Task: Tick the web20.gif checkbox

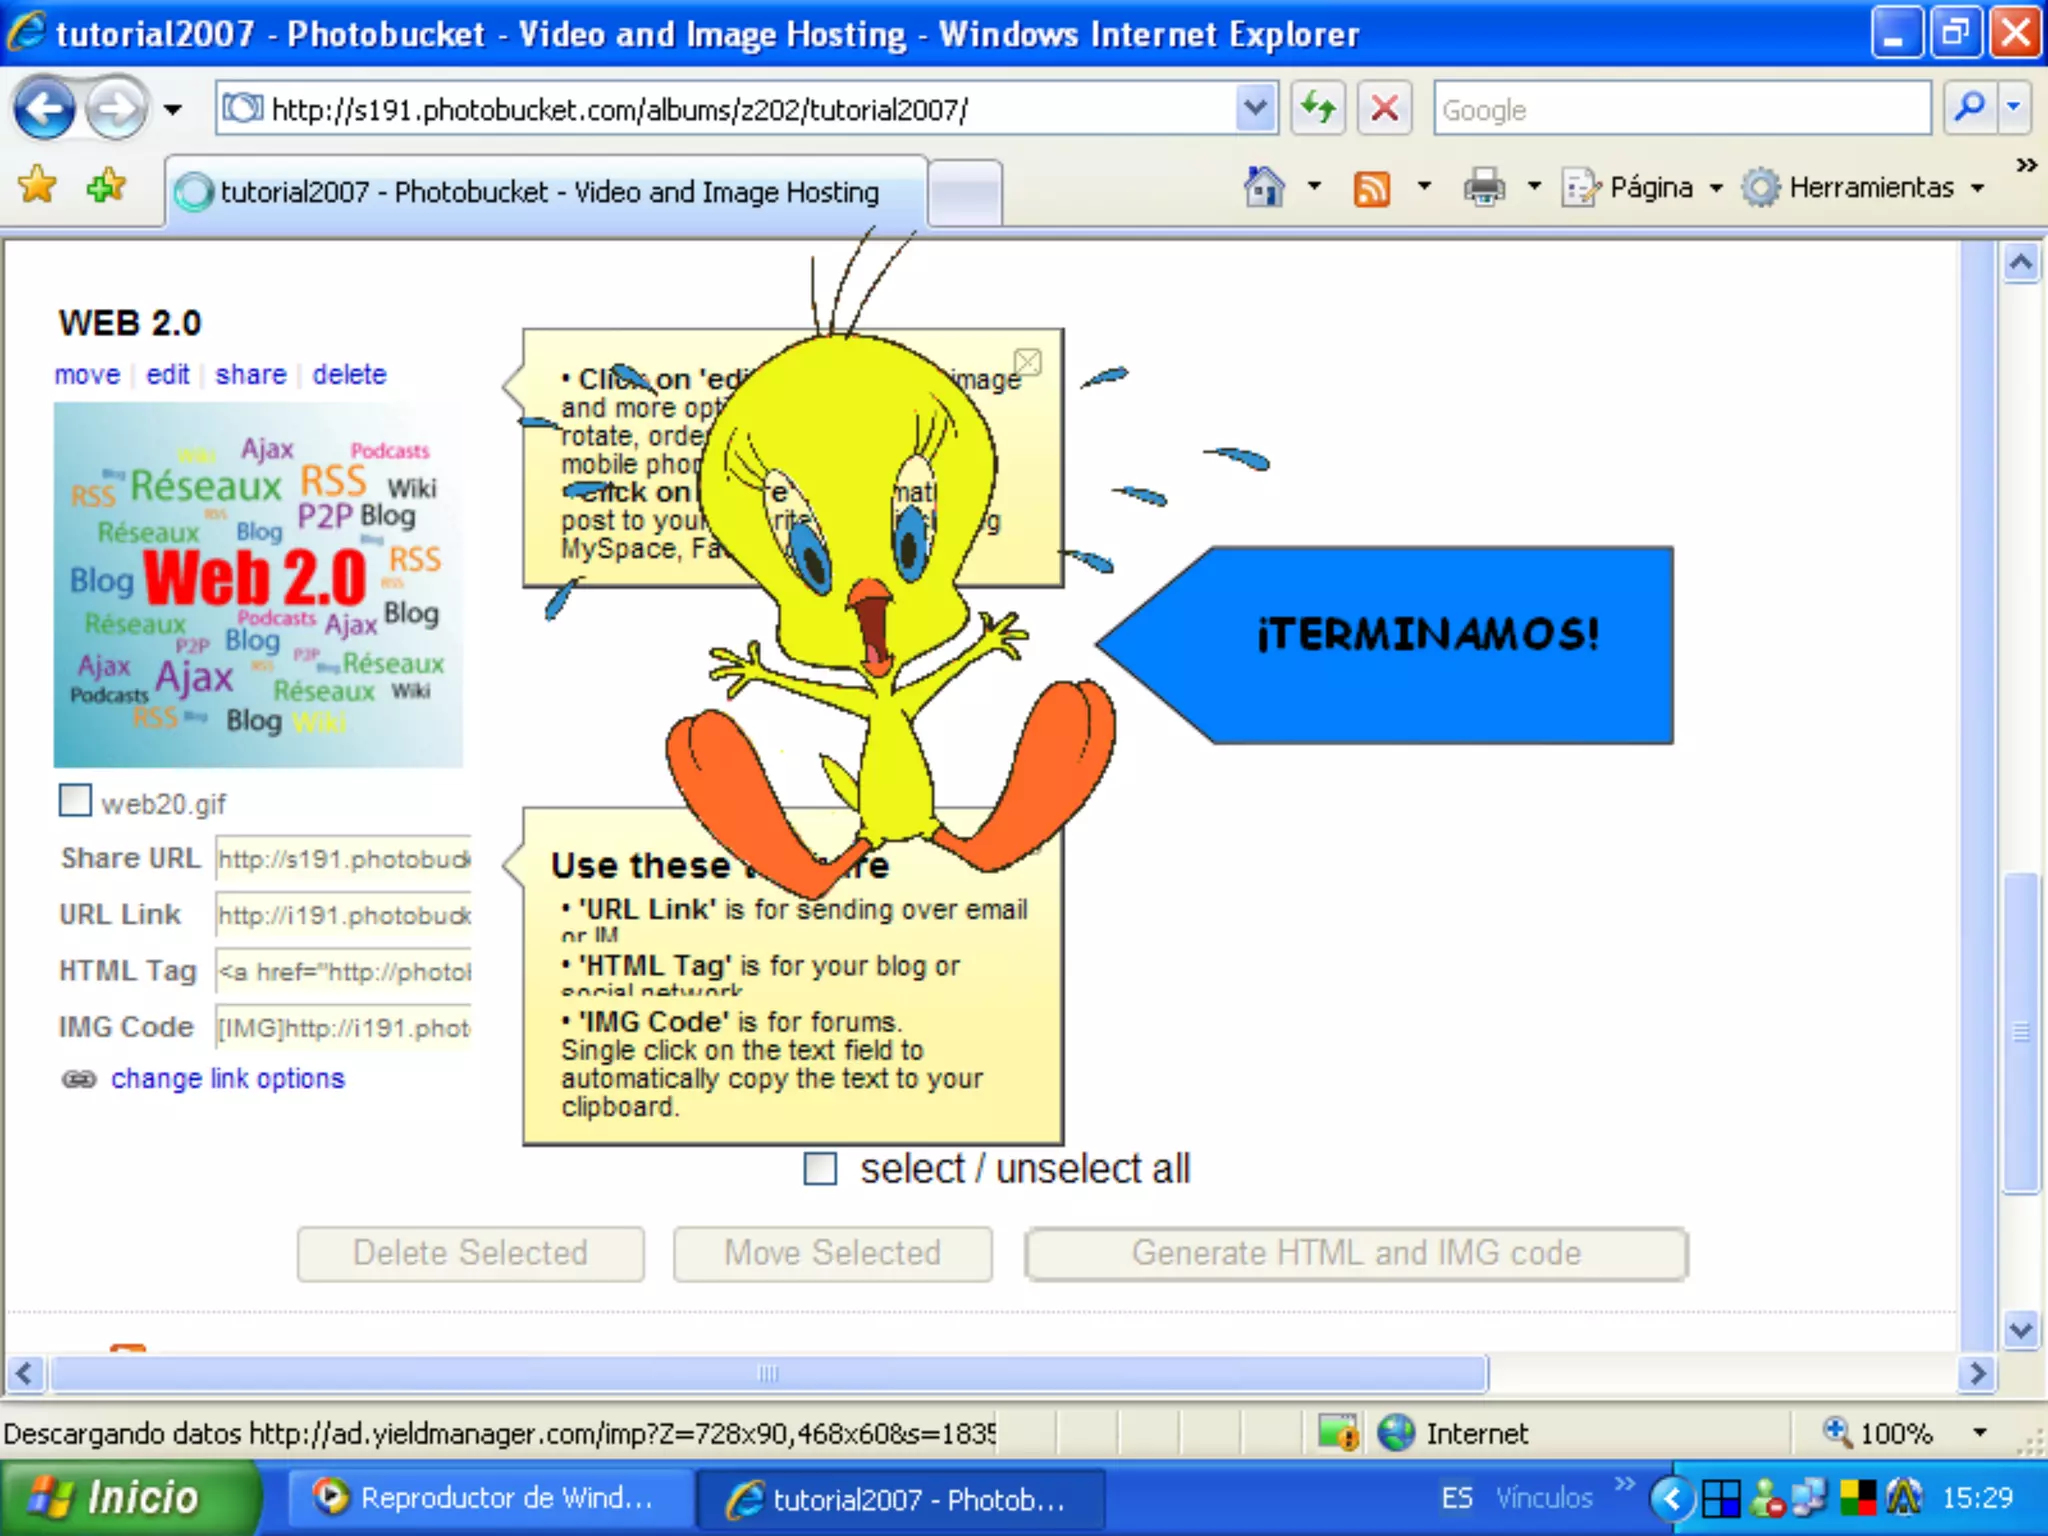Action: pos(75,801)
